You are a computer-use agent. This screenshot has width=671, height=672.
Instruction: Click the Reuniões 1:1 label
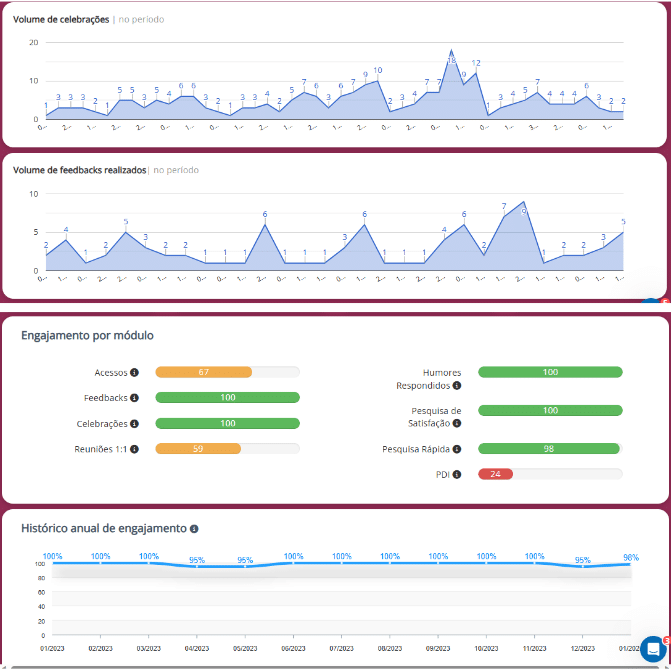point(101,449)
